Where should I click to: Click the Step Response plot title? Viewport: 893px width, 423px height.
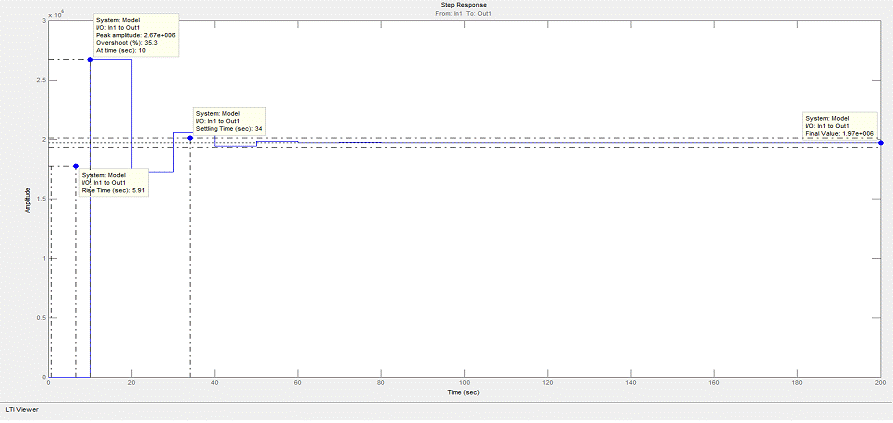[x=463, y=5]
